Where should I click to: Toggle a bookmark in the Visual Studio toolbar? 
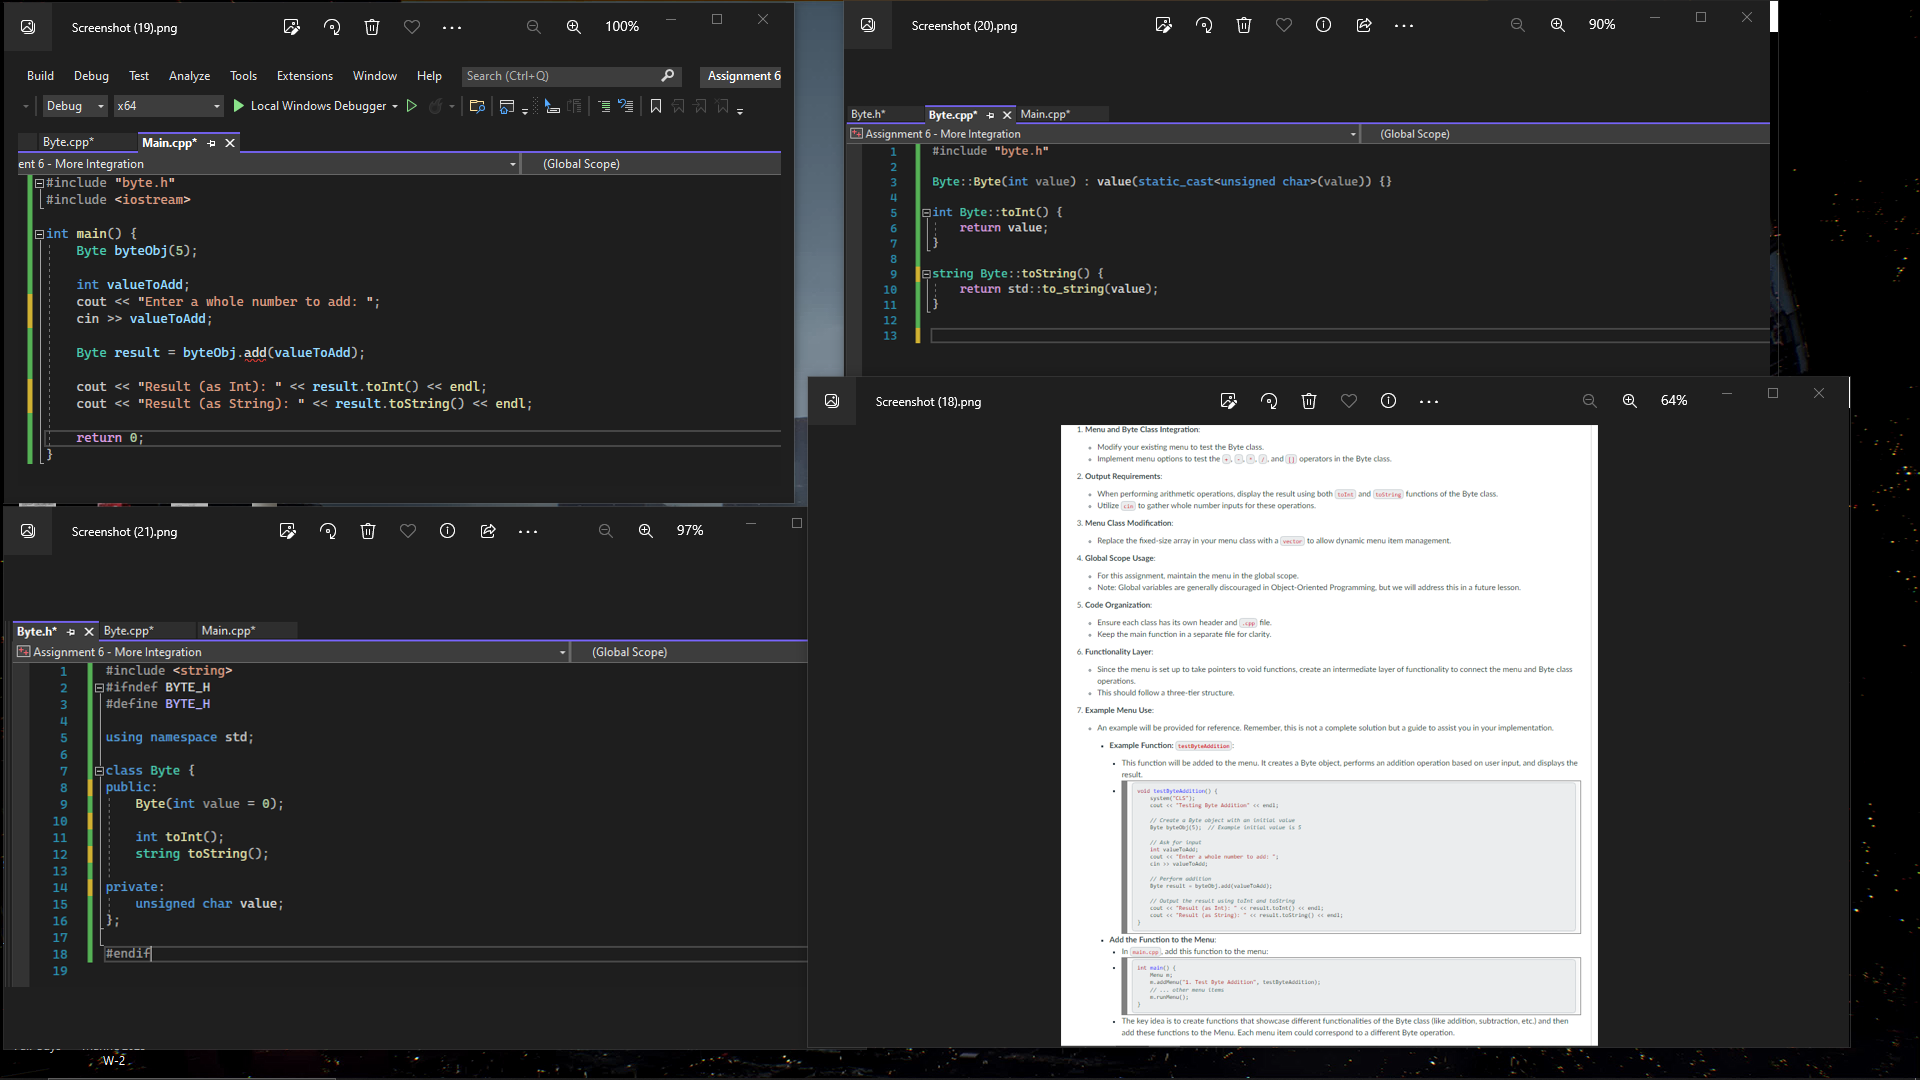[x=656, y=106]
